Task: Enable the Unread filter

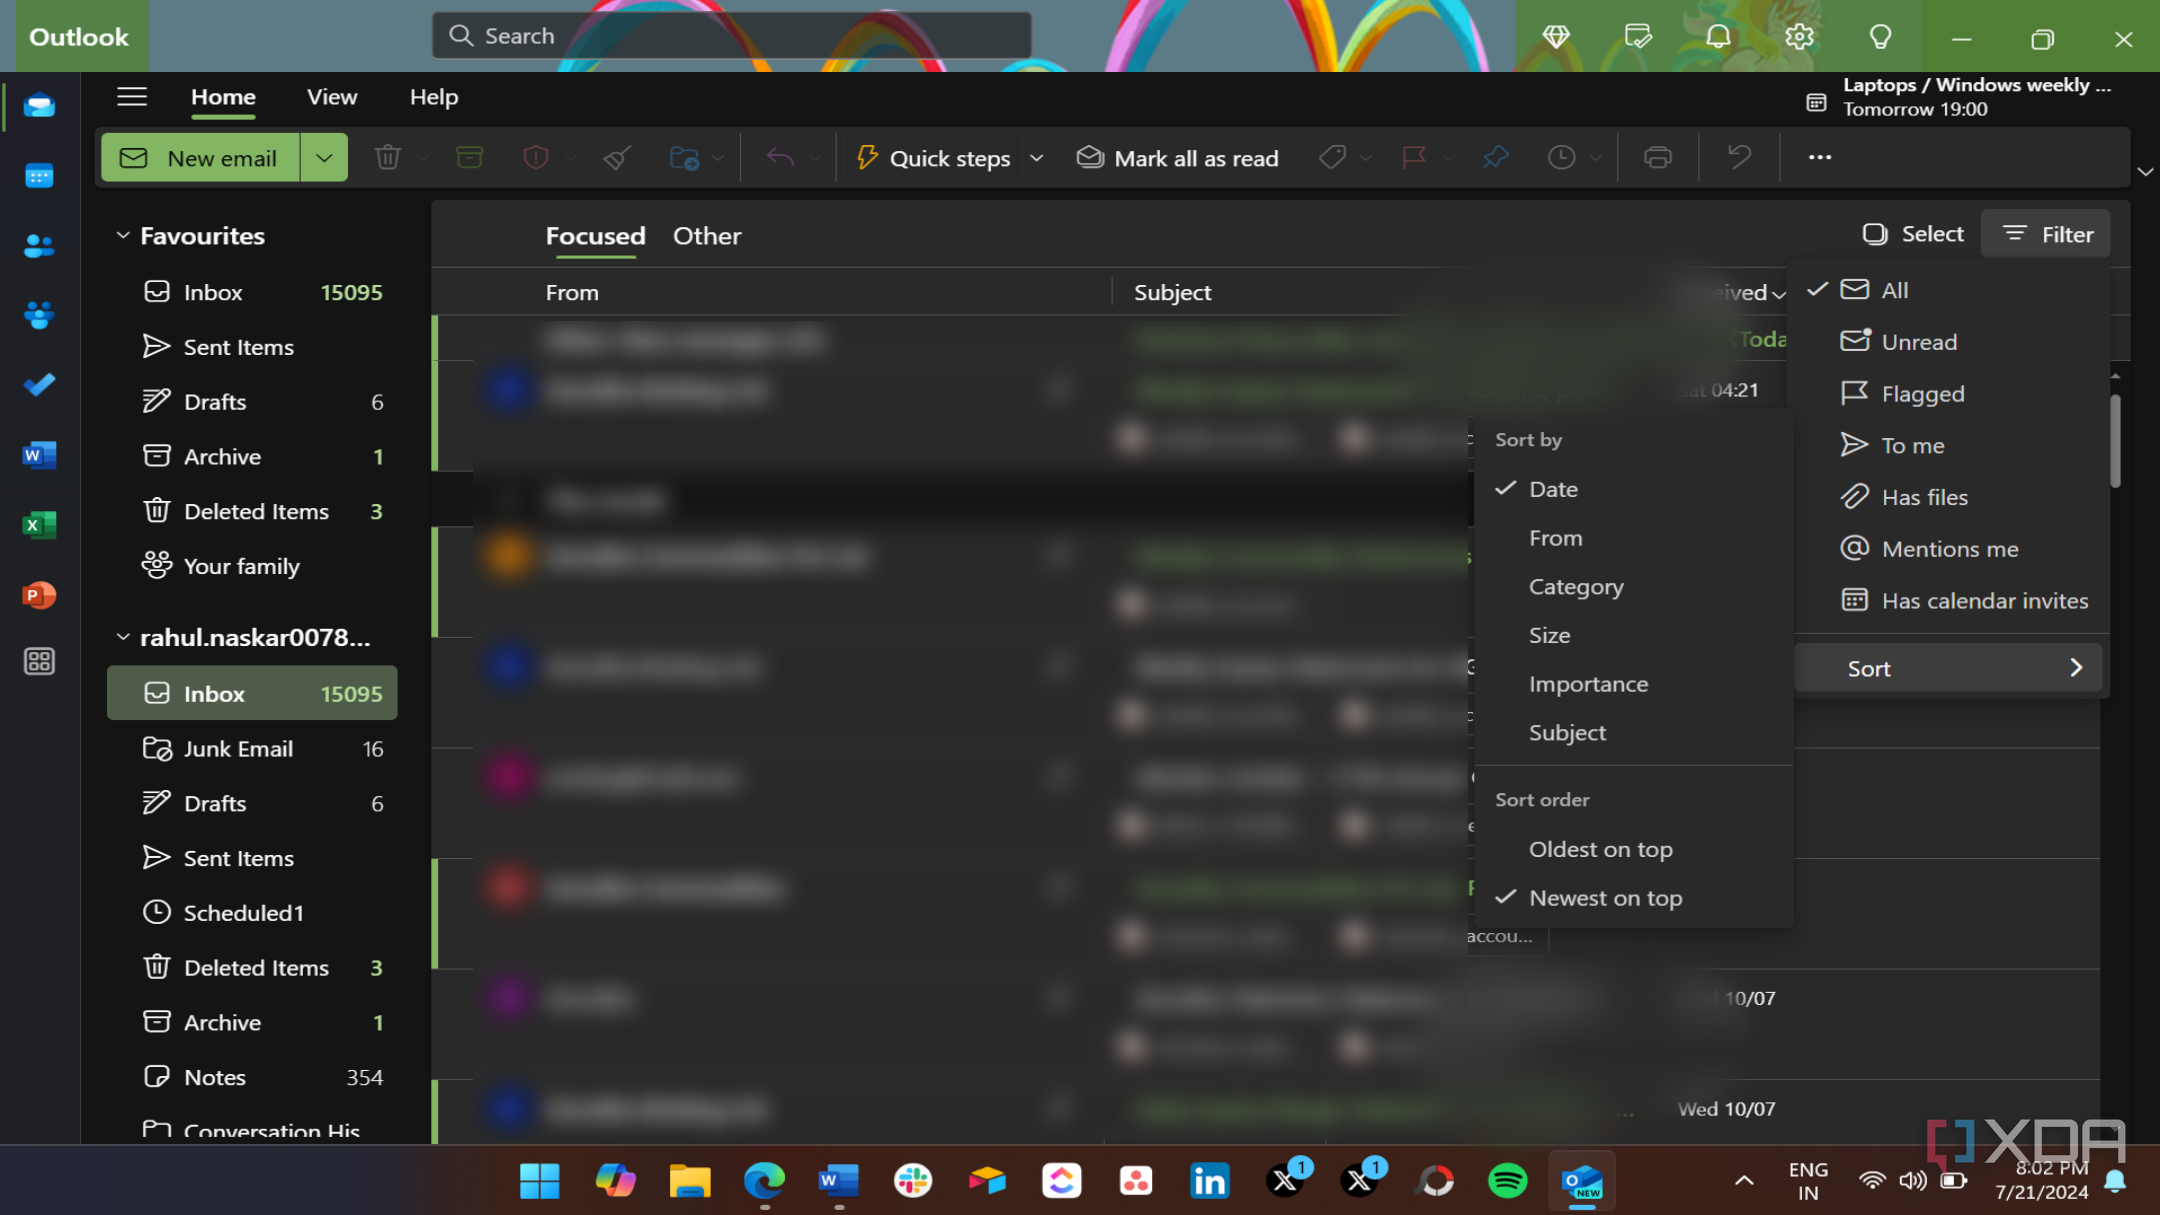Action: coord(1918,341)
